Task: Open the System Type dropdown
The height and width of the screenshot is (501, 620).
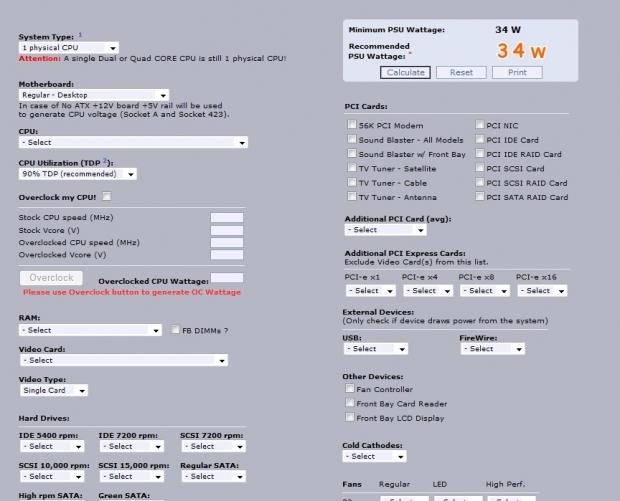Action: pos(68,48)
